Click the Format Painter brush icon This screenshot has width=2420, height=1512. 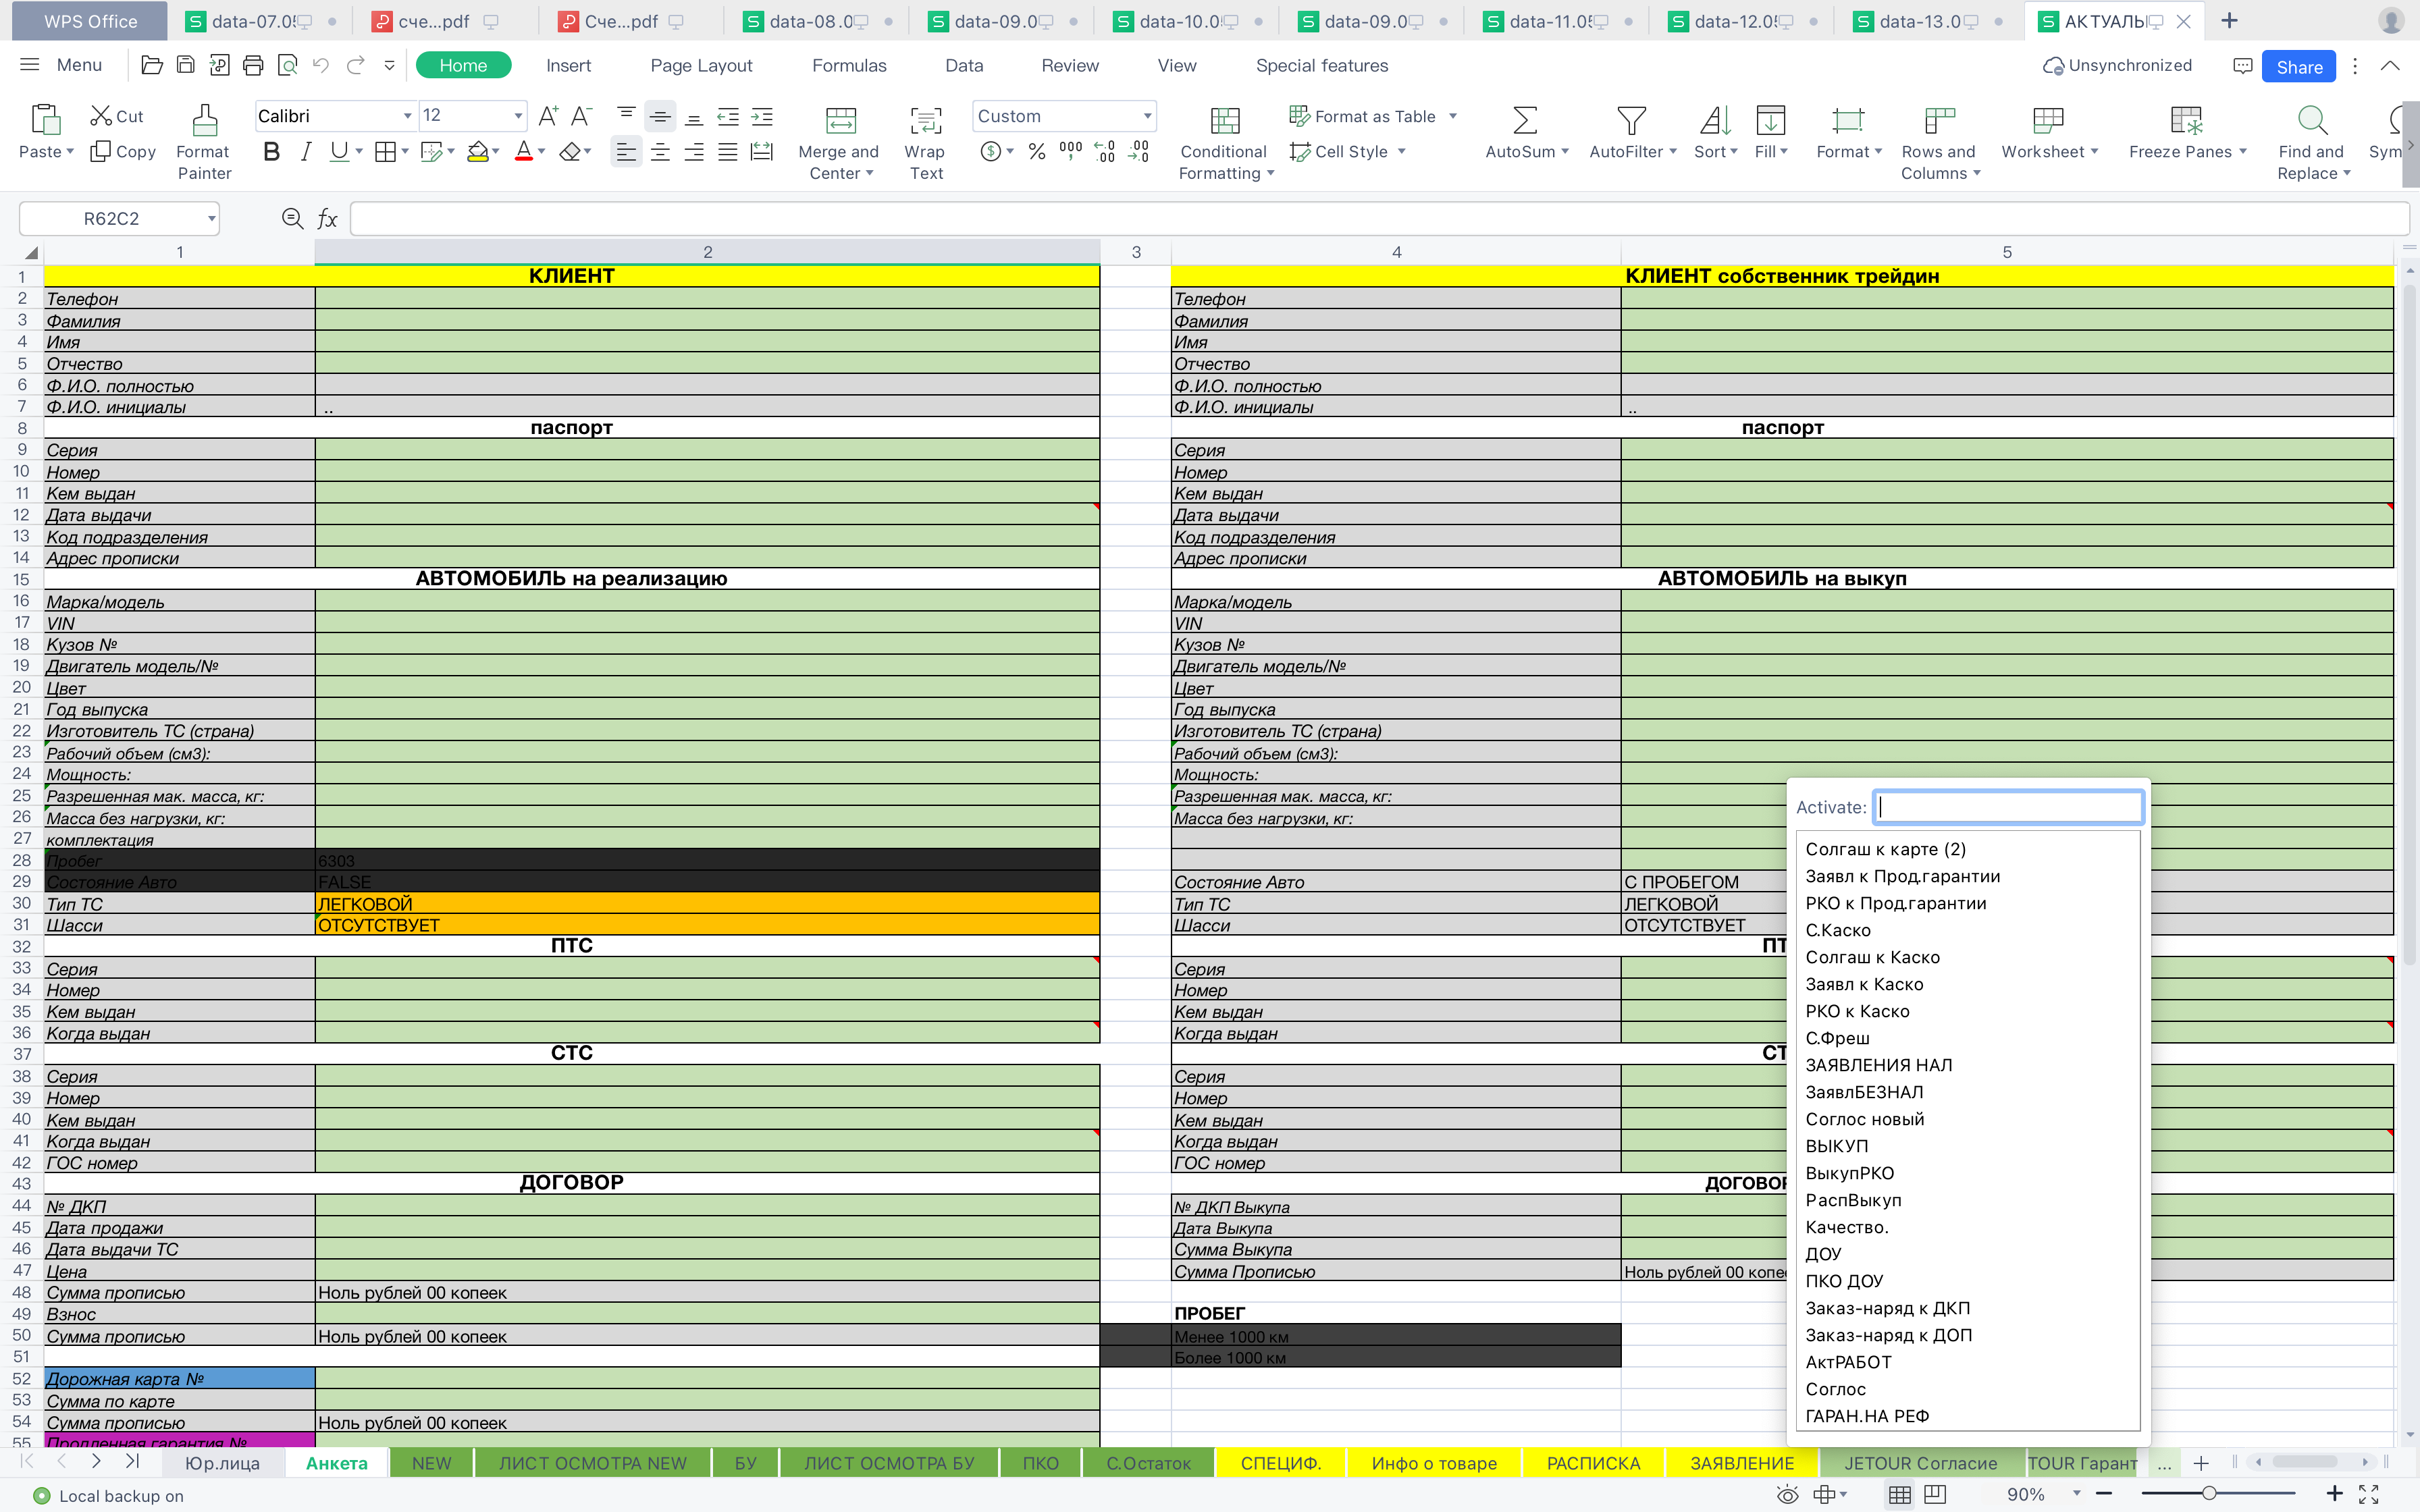pos(204,120)
